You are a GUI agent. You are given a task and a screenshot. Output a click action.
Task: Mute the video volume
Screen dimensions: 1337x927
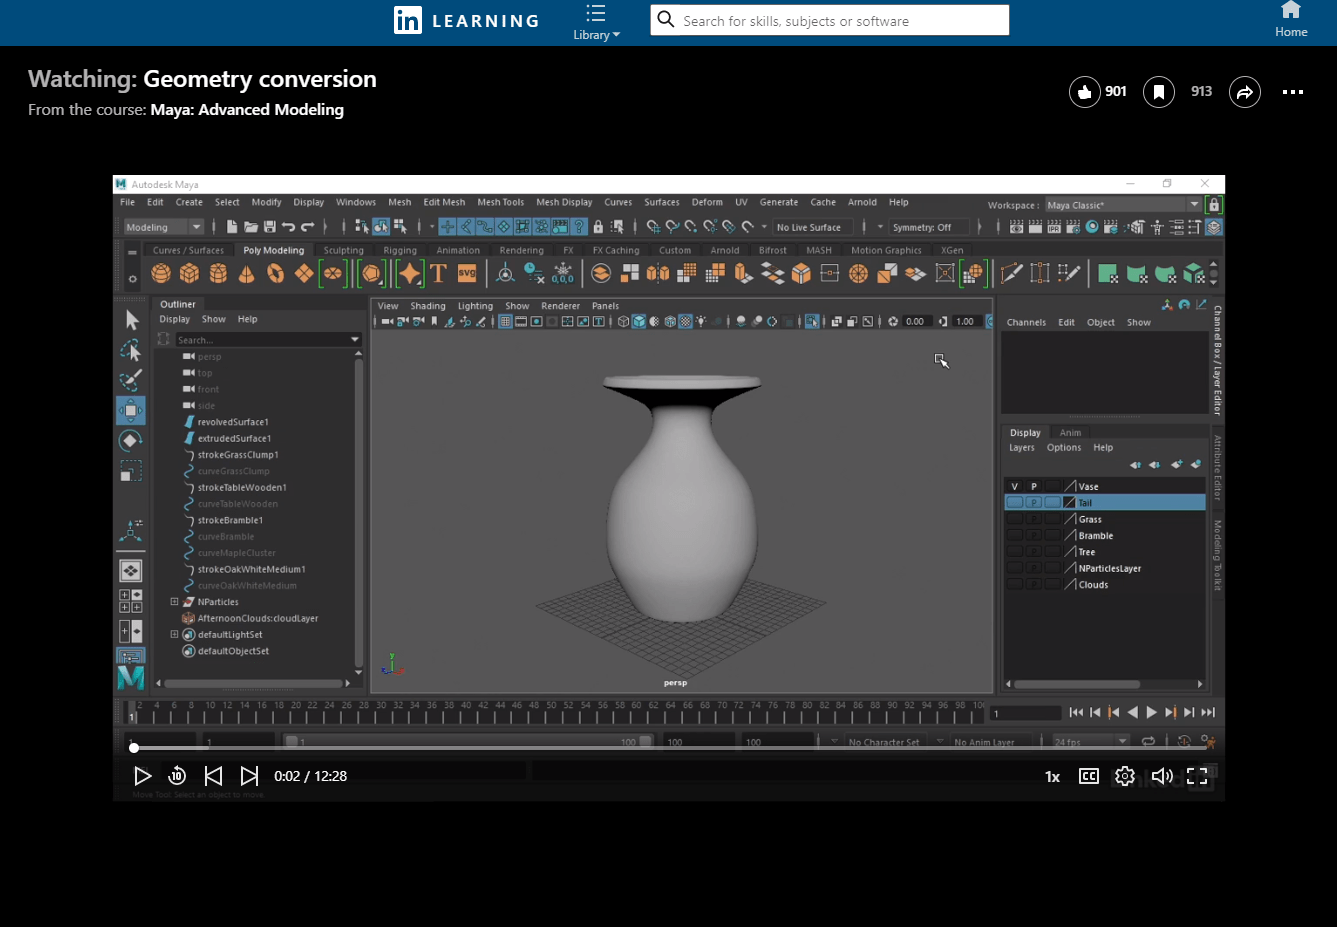pyautogui.click(x=1162, y=776)
